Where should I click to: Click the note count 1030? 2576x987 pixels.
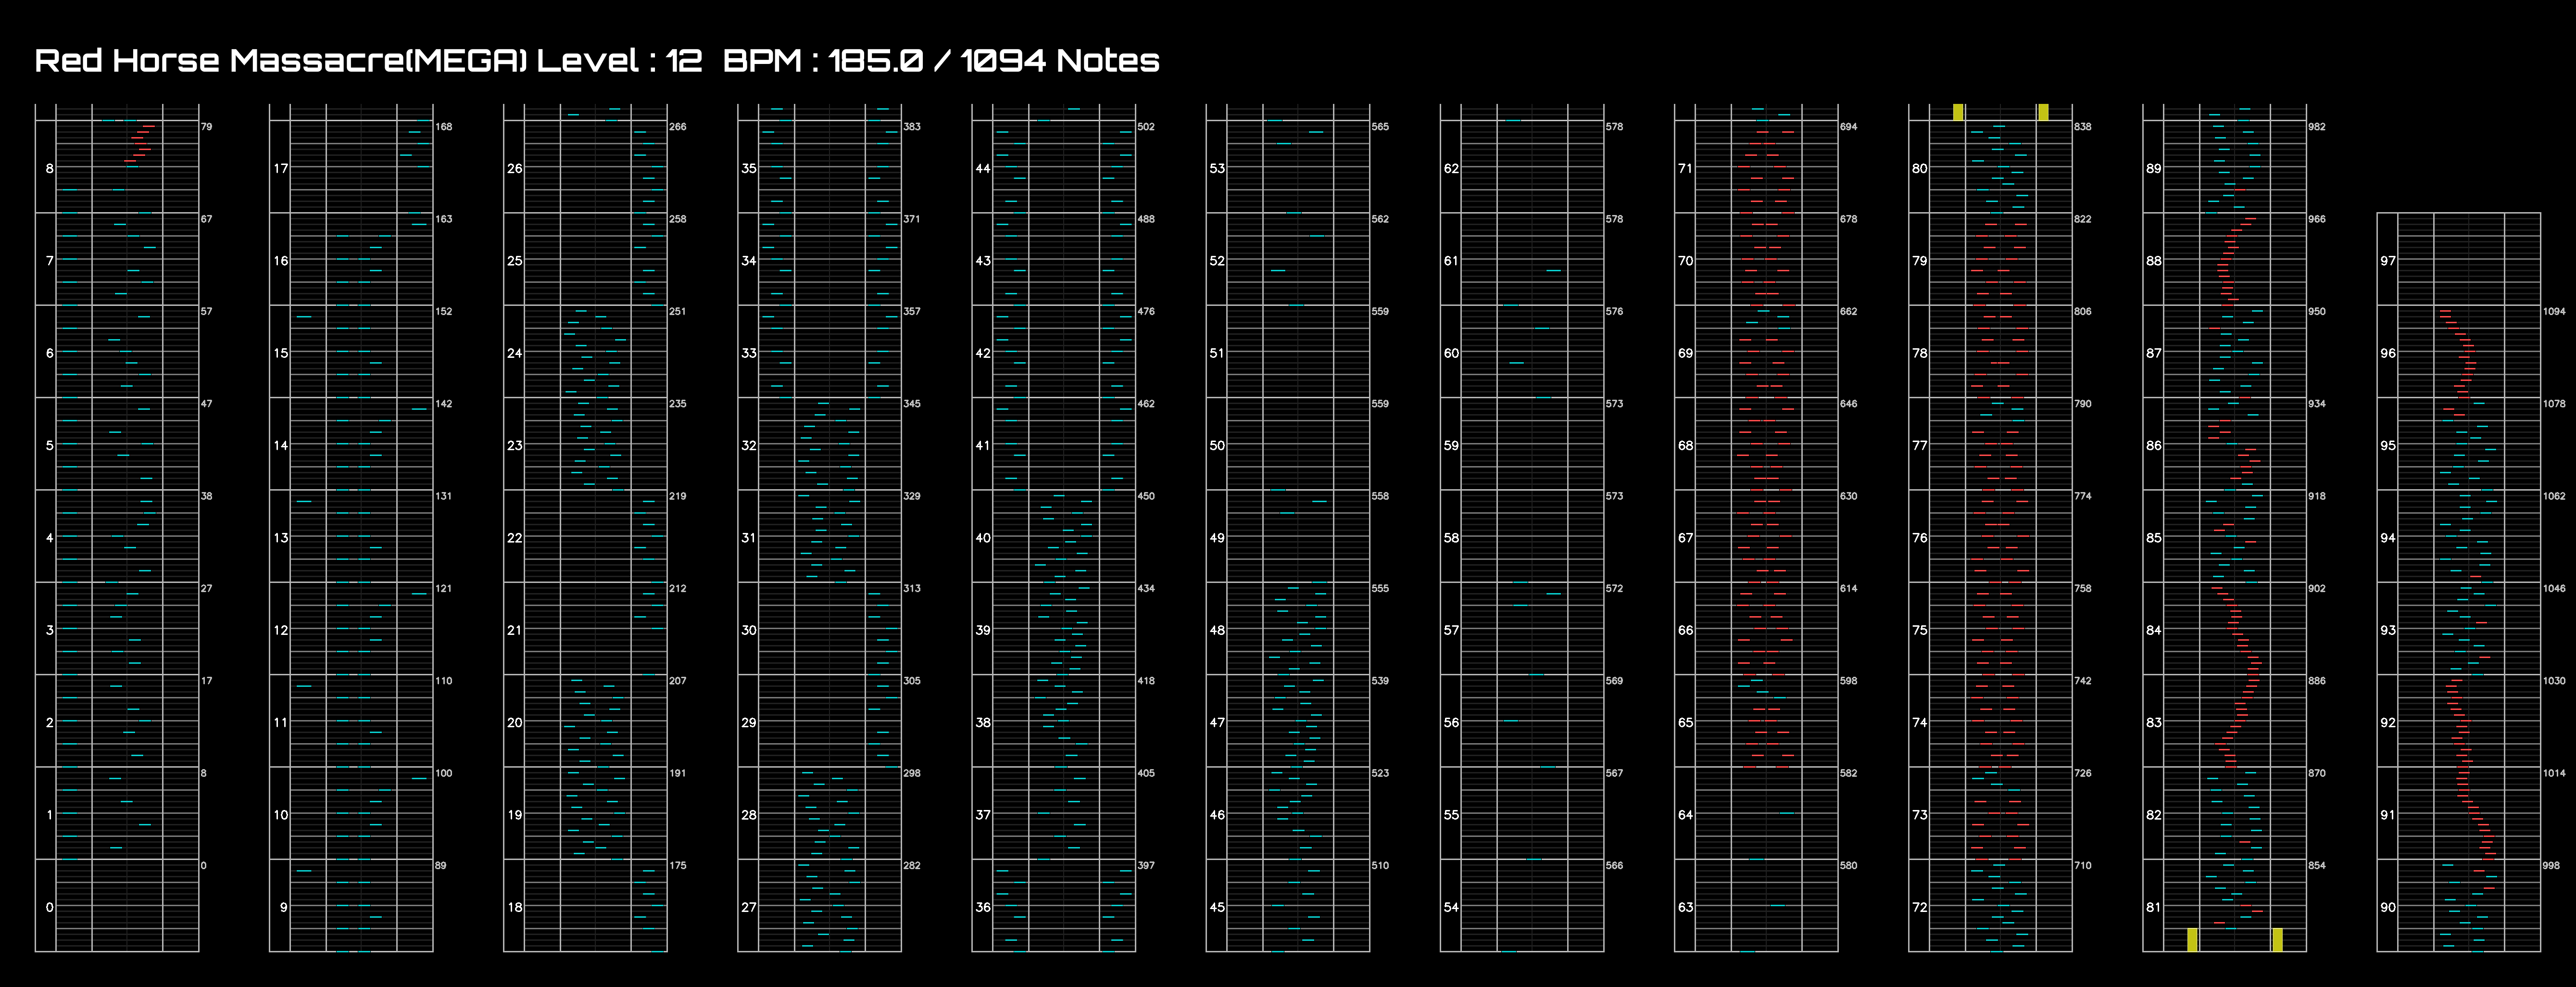click(2553, 681)
